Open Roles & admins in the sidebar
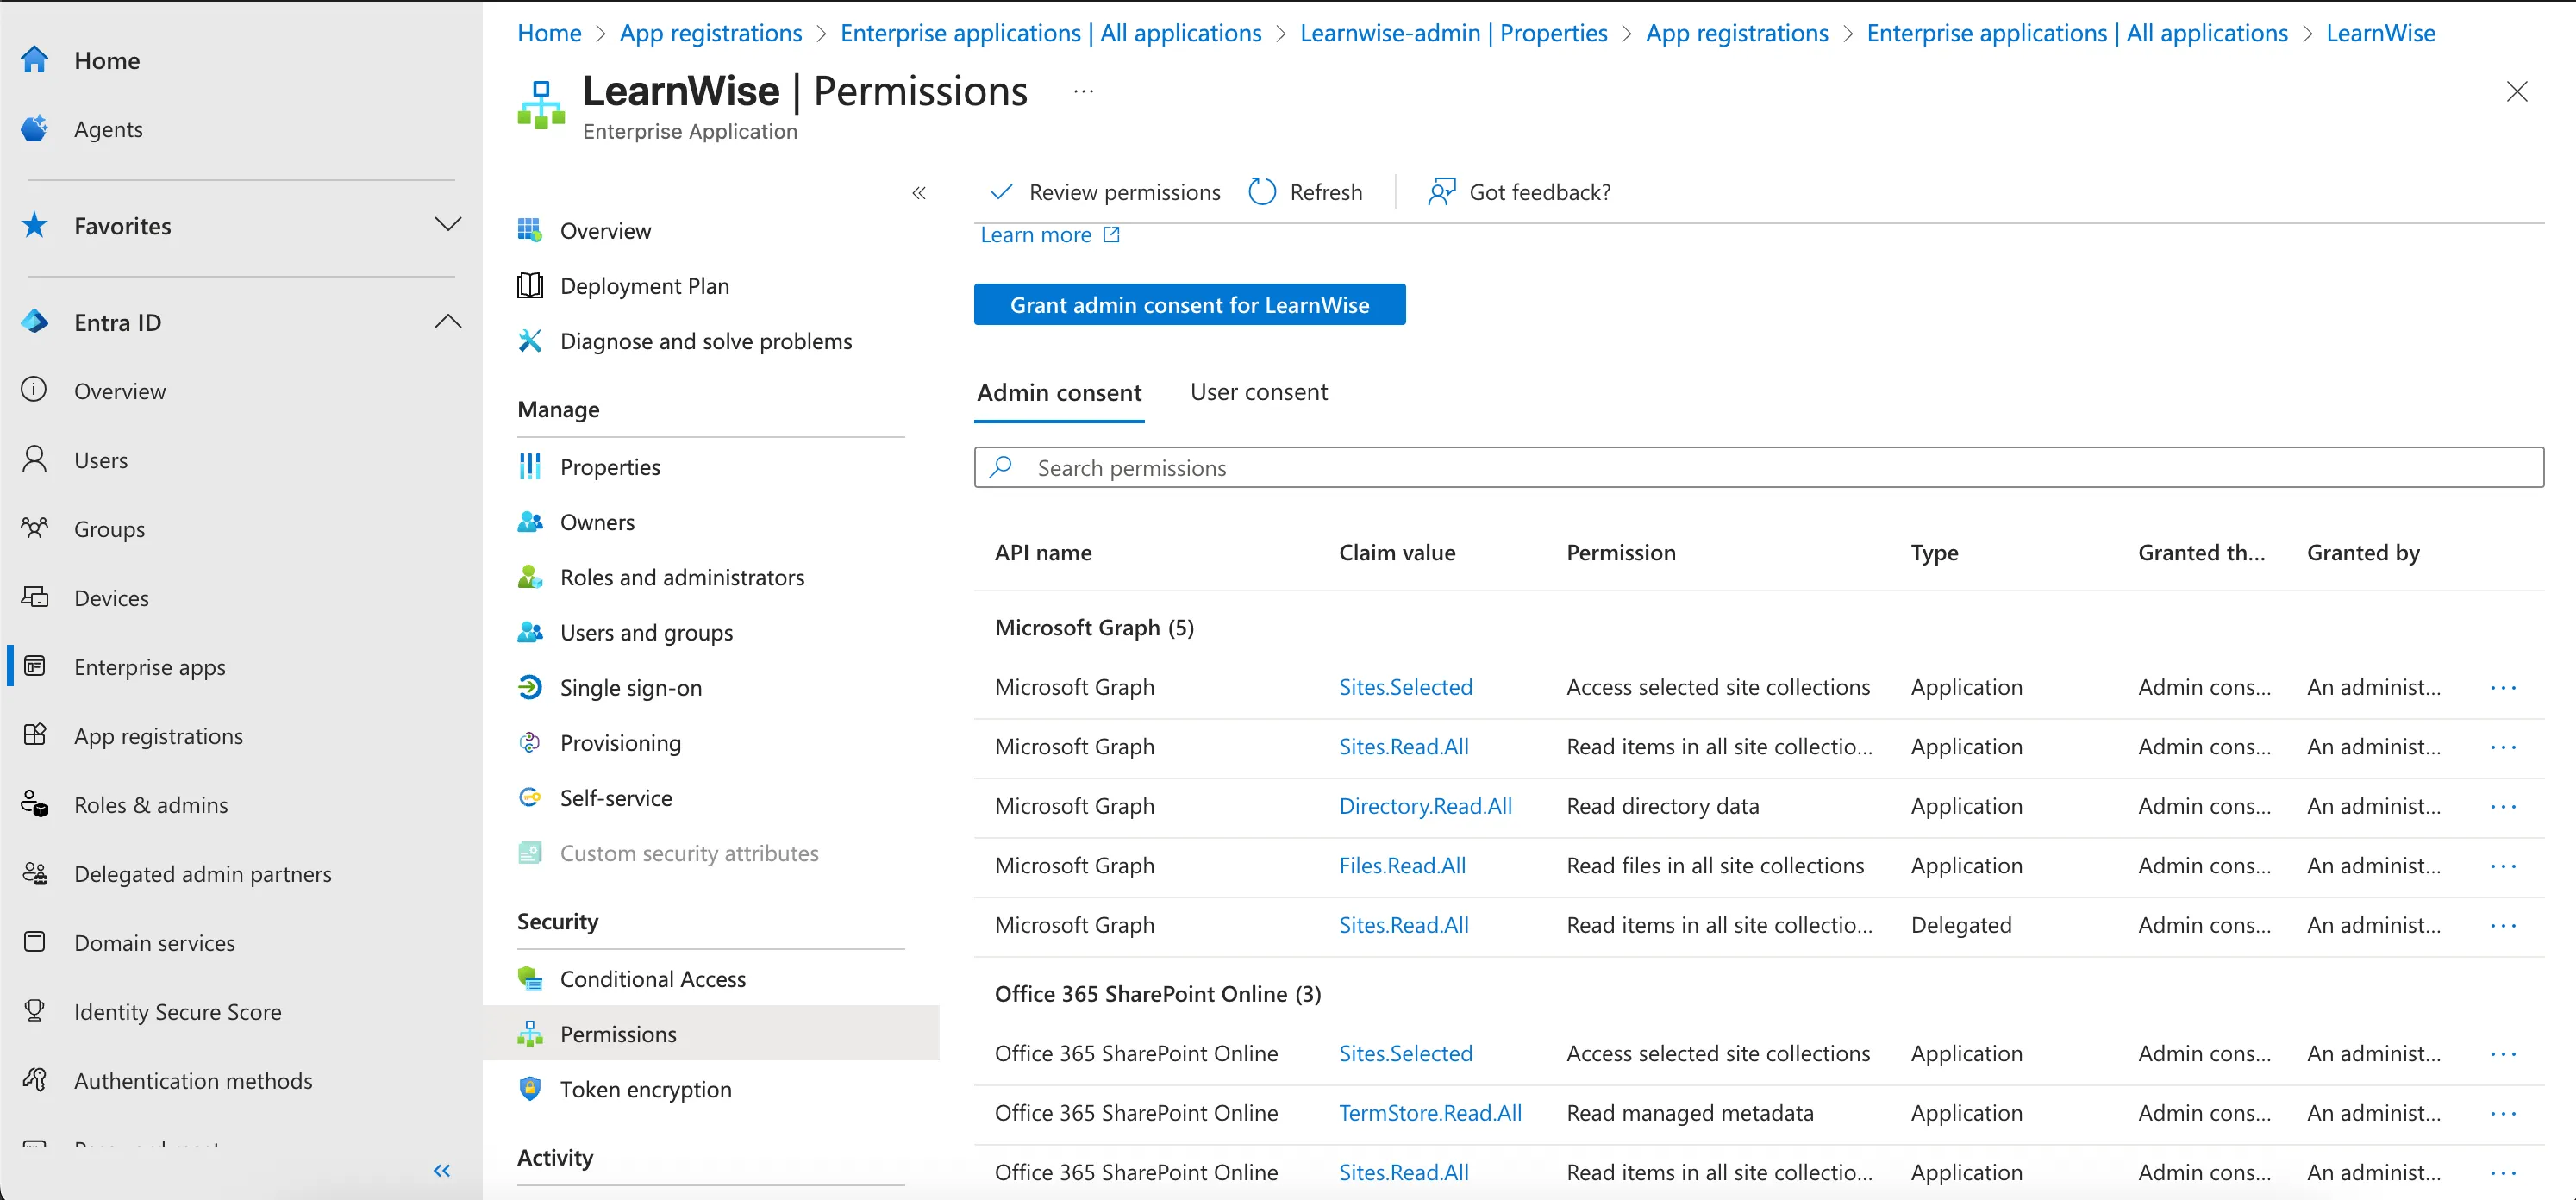Viewport: 2576px width, 1200px height. coord(150,805)
